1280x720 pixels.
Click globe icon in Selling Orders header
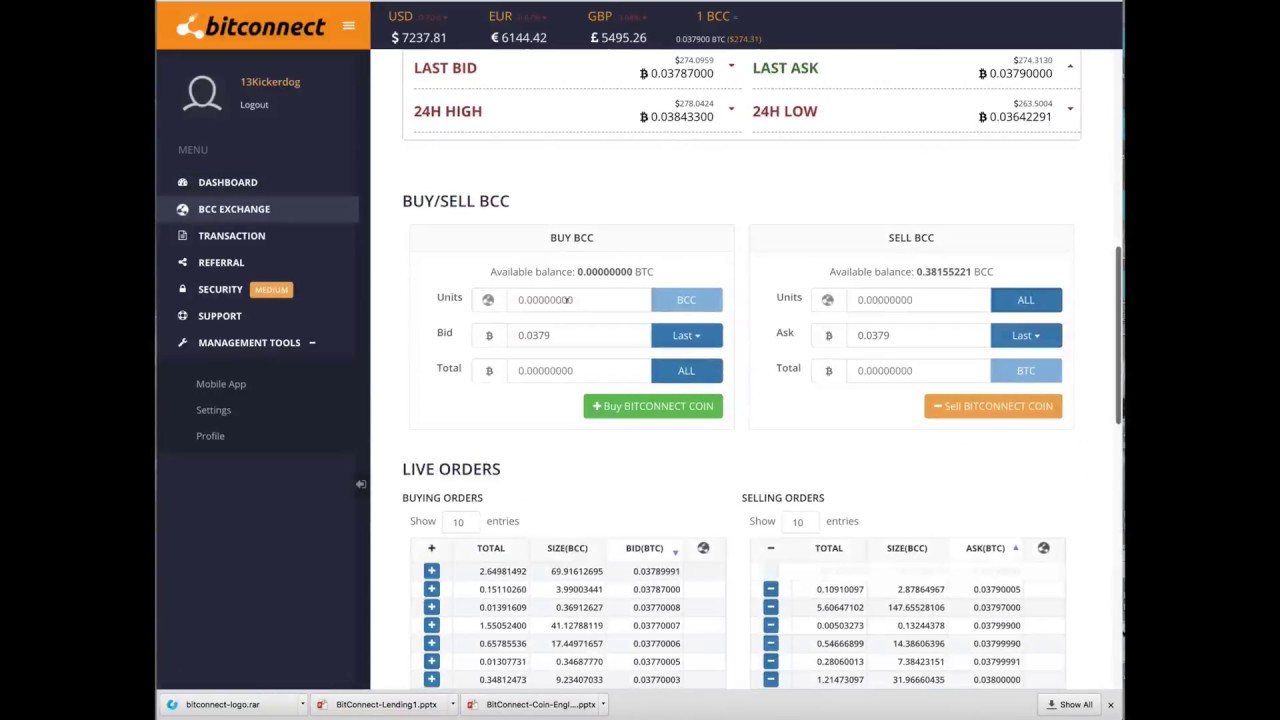click(1043, 548)
